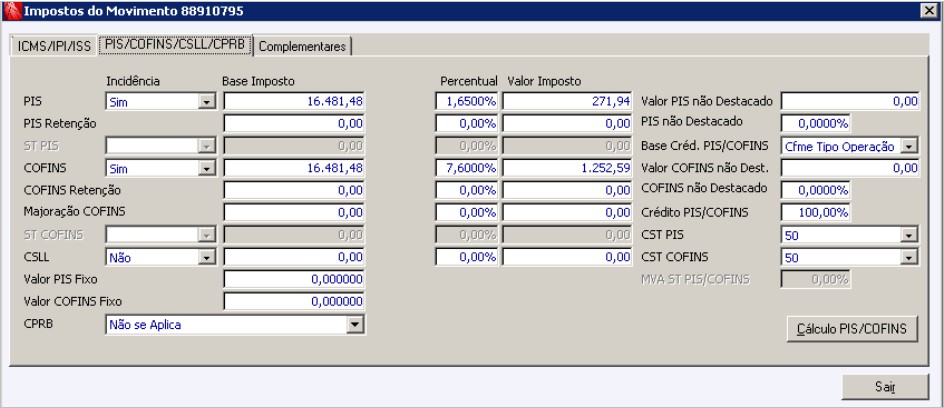944x408 pixels.
Task: Open the COFINS Incidência dropdown
Action: (x=206, y=169)
